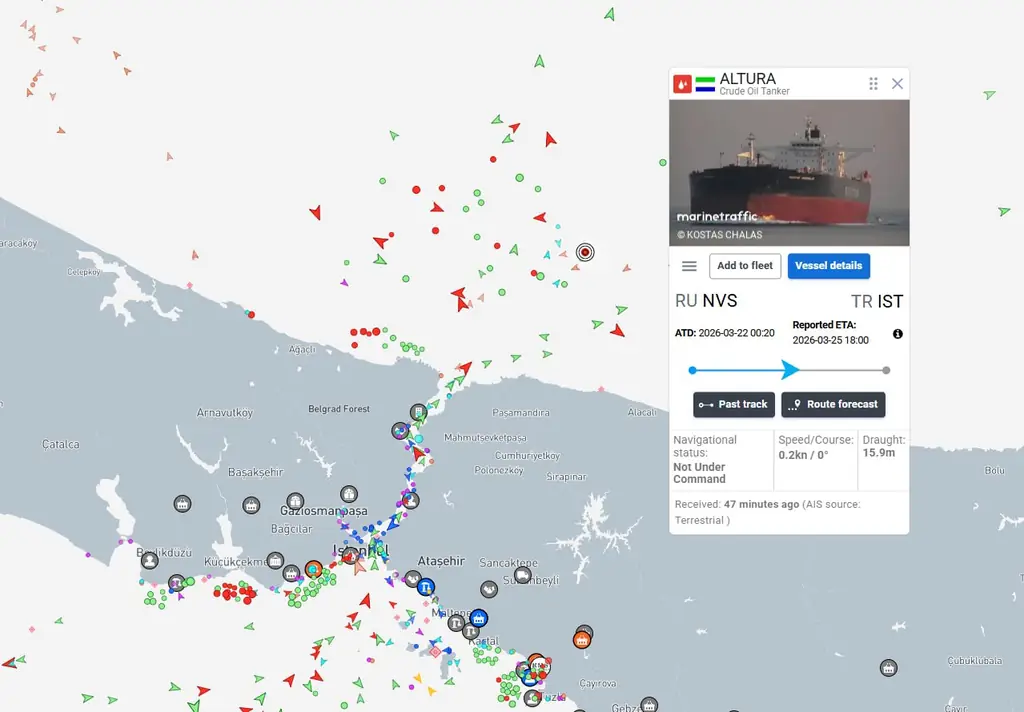
Task: Click the port icon right of Belgrad Forest
Action: [x=418, y=411]
